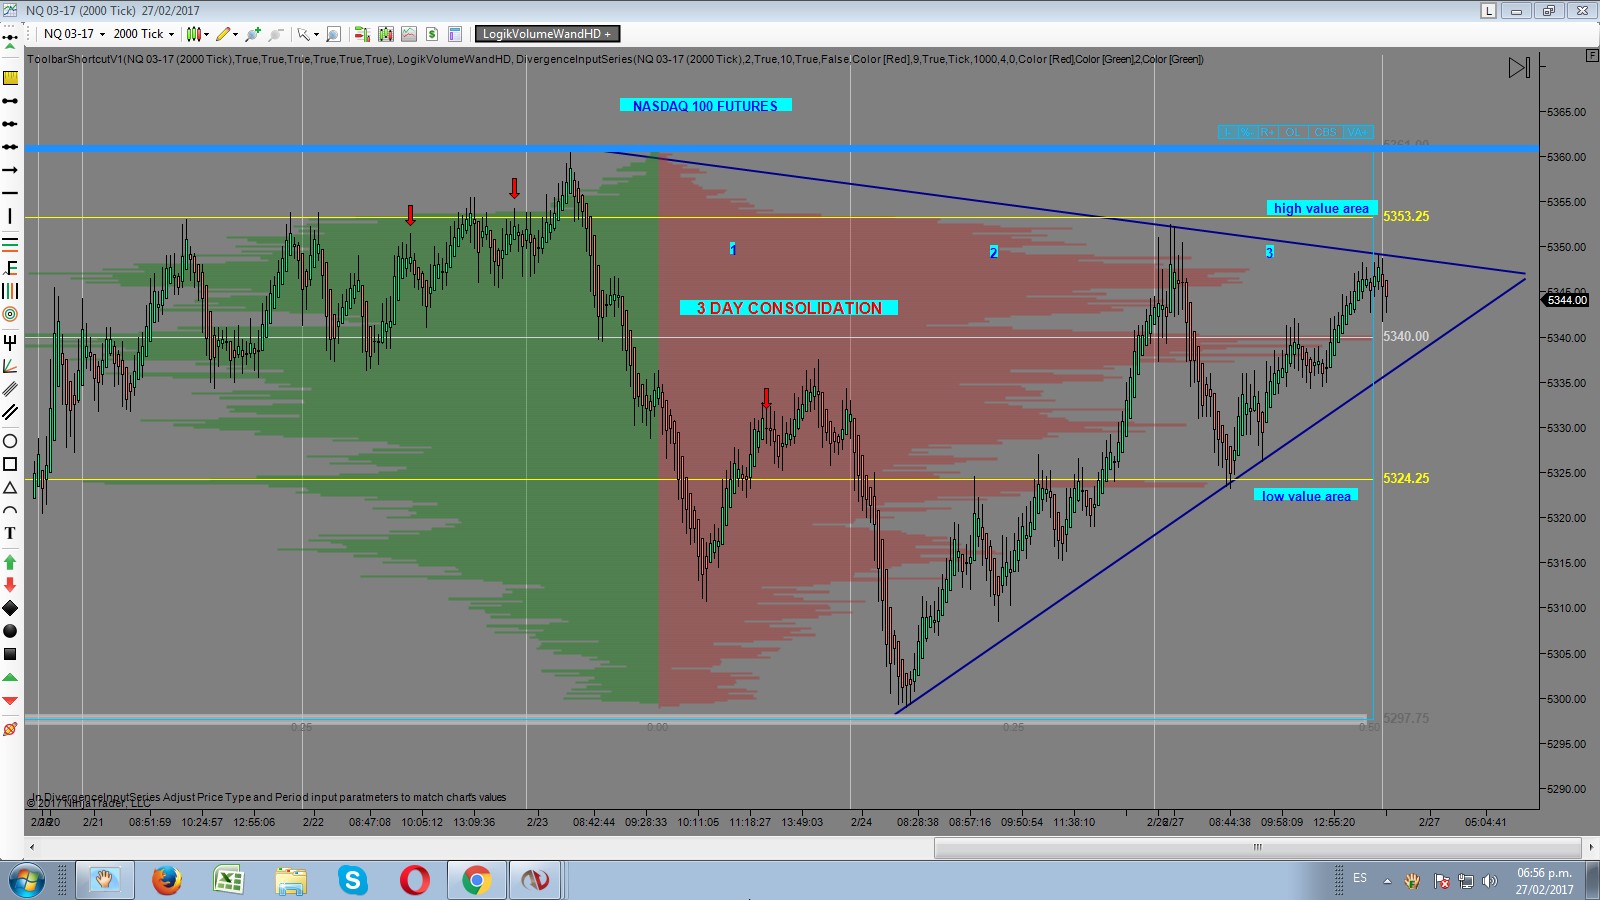Screen dimensions: 1600x900
Task: Open Excel from the taskbar
Action: (x=229, y=881)
